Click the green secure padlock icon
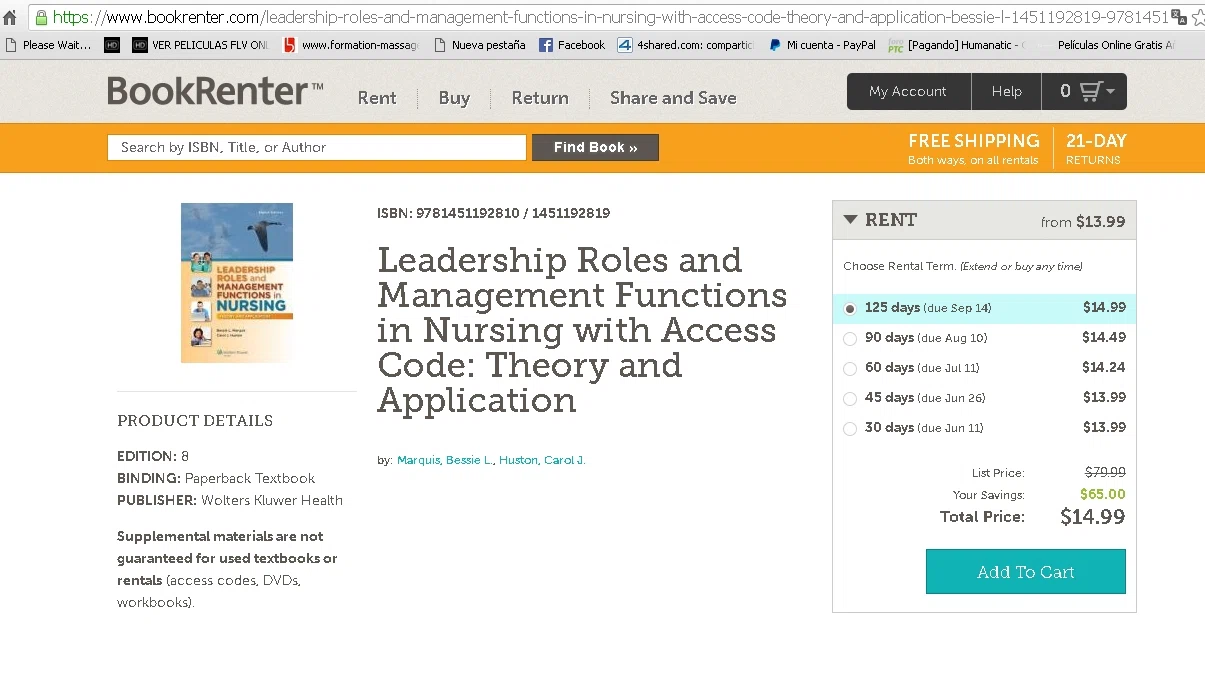Image resolution: width=1205 pixels, height=699 pixels. click(x=41, y=18)
